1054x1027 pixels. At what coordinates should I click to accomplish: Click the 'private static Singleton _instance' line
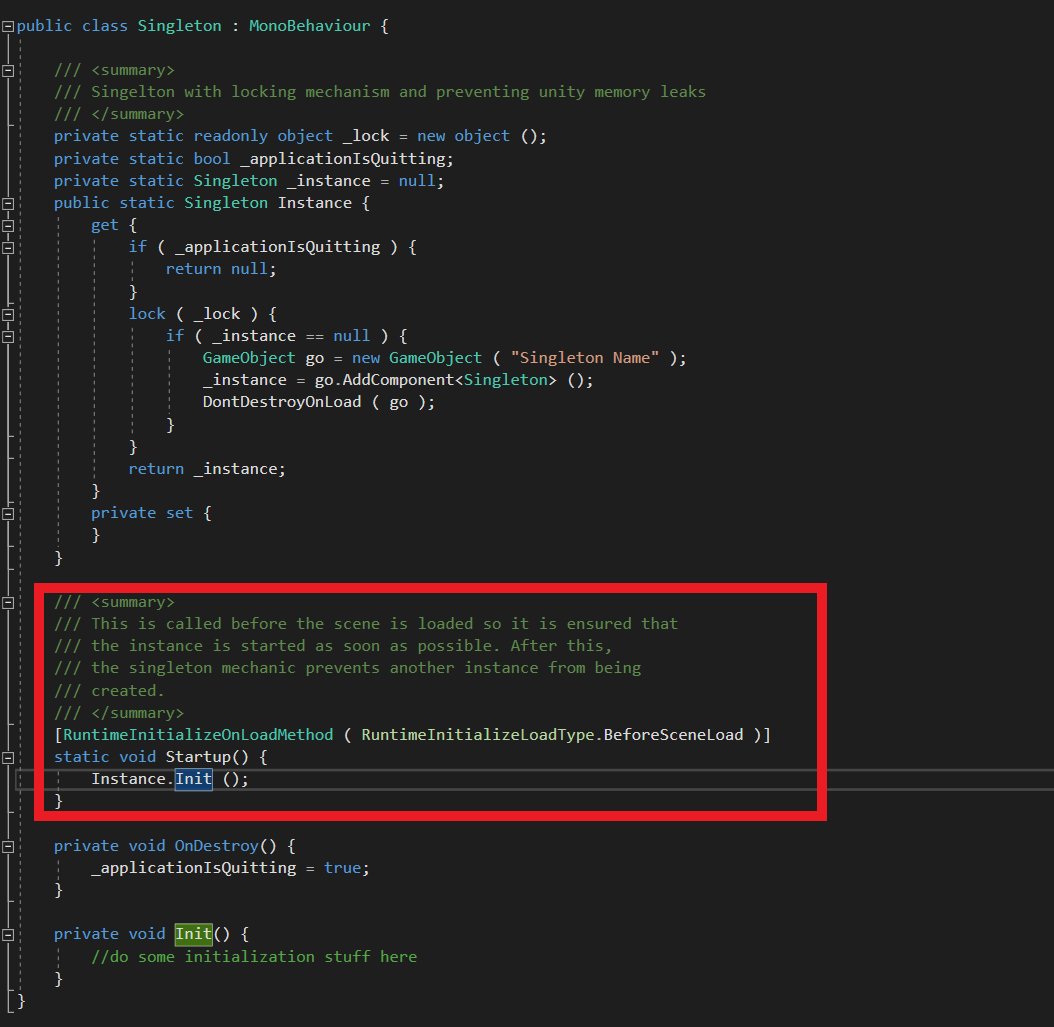pos(249,181)
